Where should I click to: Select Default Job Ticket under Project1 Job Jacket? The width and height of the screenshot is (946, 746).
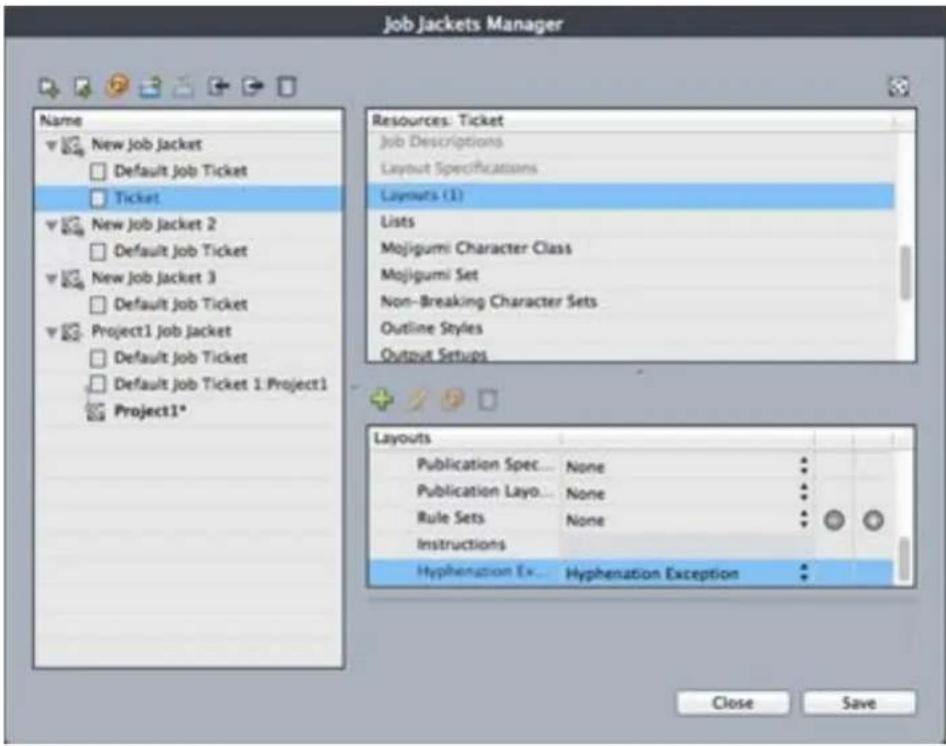(181, 358)
